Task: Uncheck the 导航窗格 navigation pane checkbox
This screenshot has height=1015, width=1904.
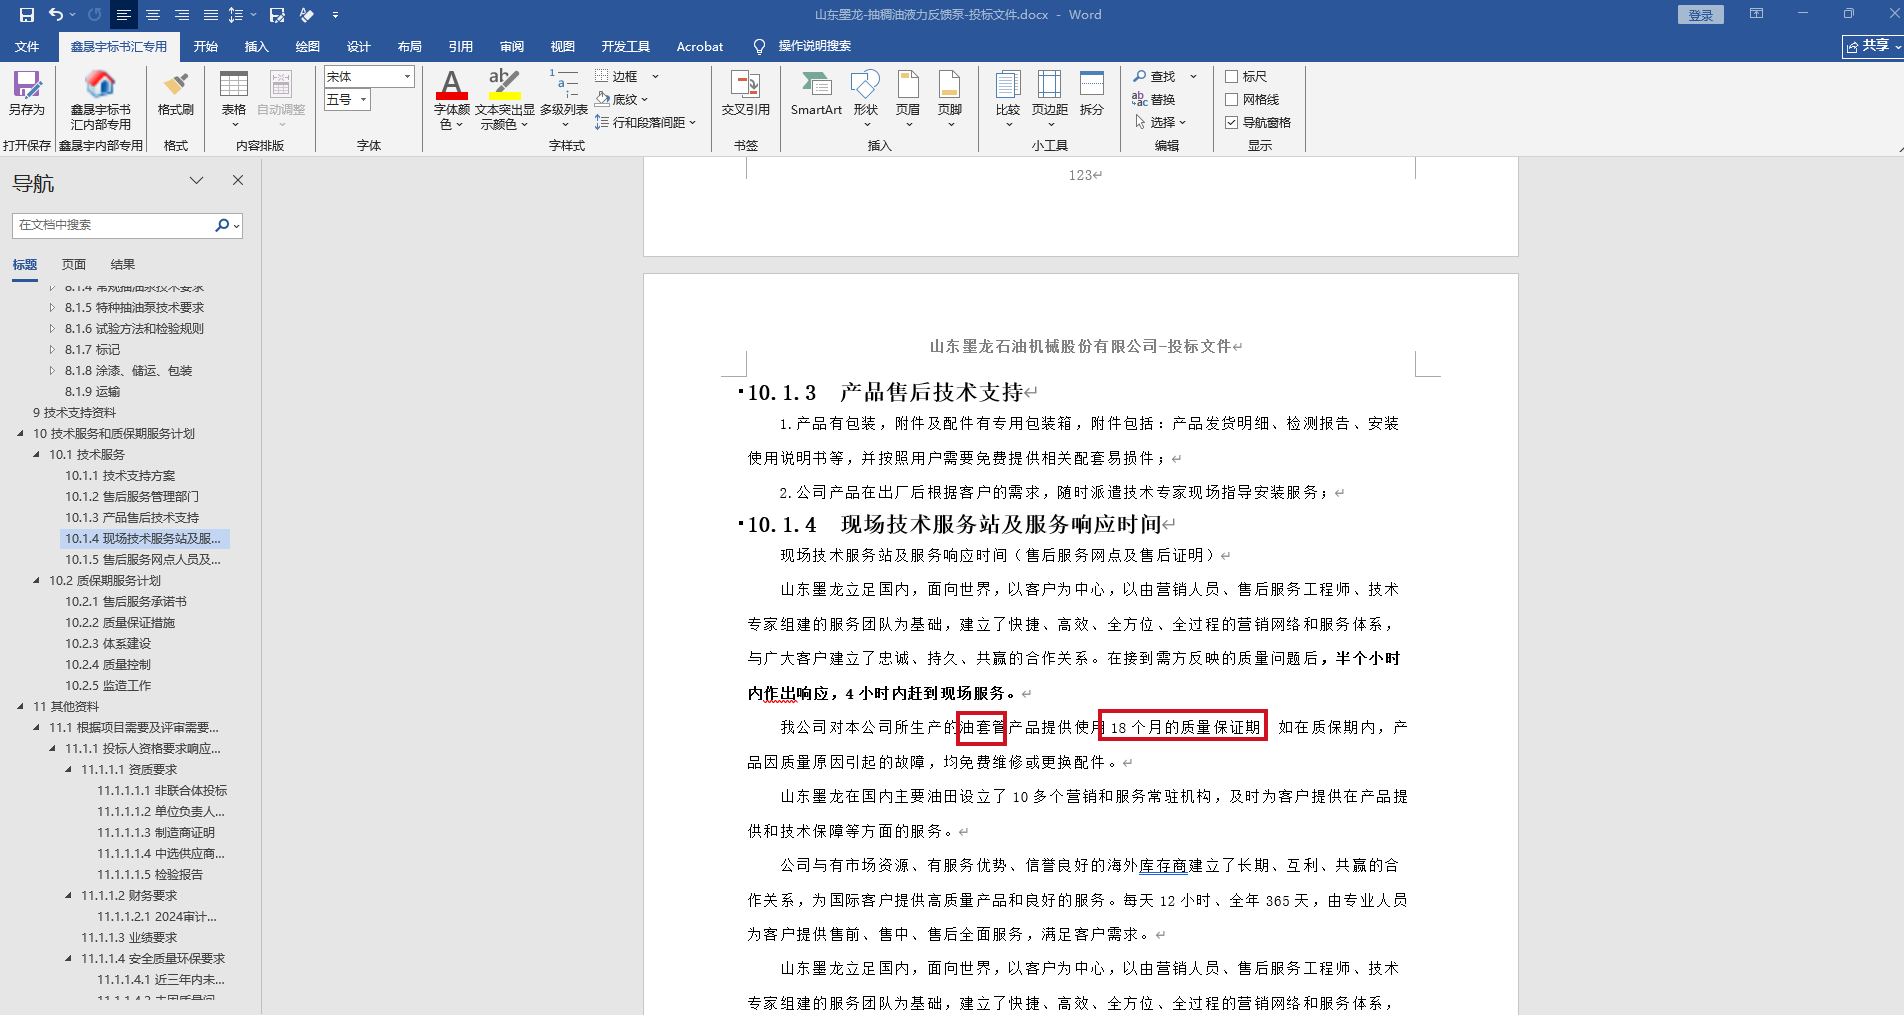Action: 1232,122
